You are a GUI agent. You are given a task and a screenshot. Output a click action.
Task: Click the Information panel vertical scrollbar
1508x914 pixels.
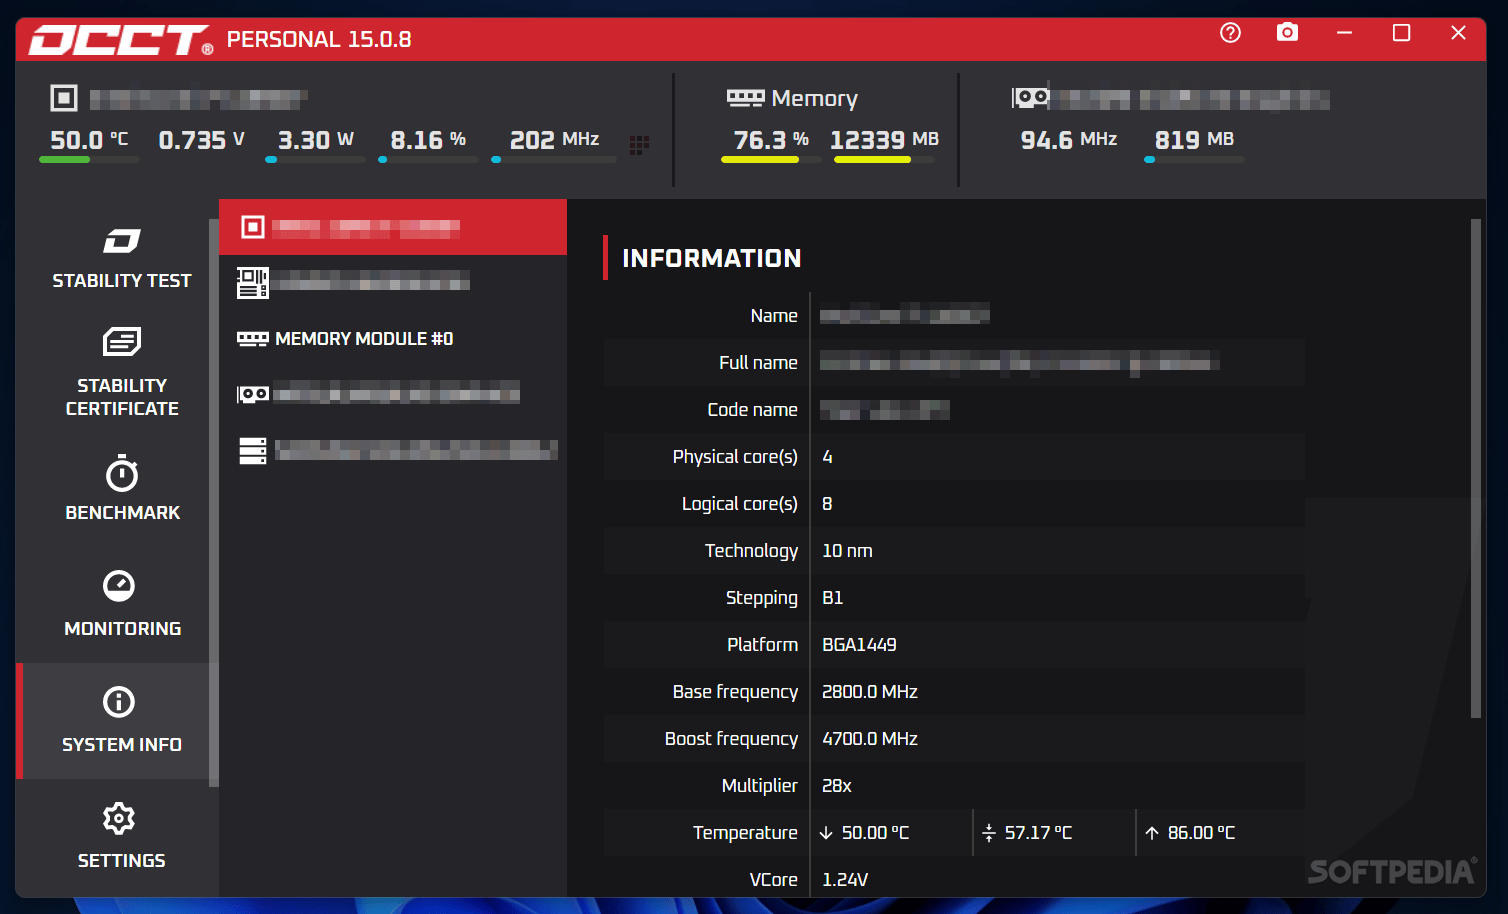coord(1476,468)
